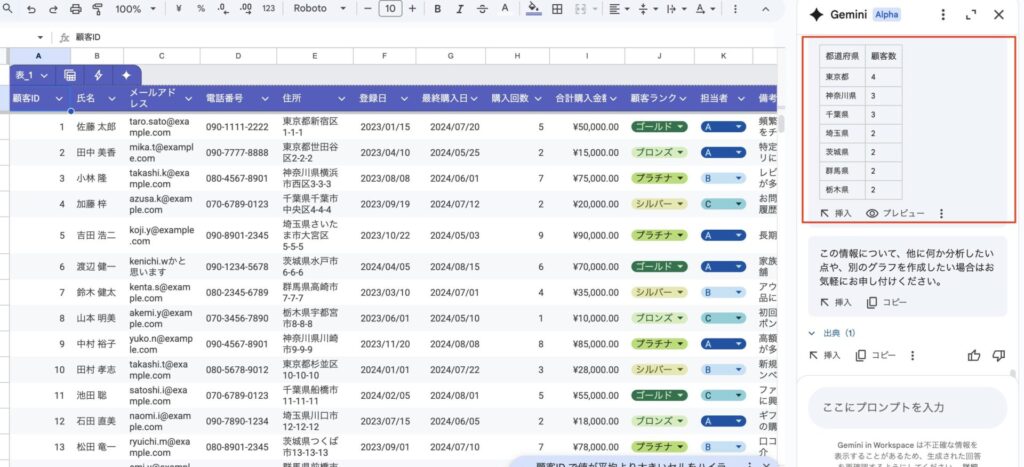
Task: Open filter dropdown on 登録日 column header
Action: (x=404, y=99)
